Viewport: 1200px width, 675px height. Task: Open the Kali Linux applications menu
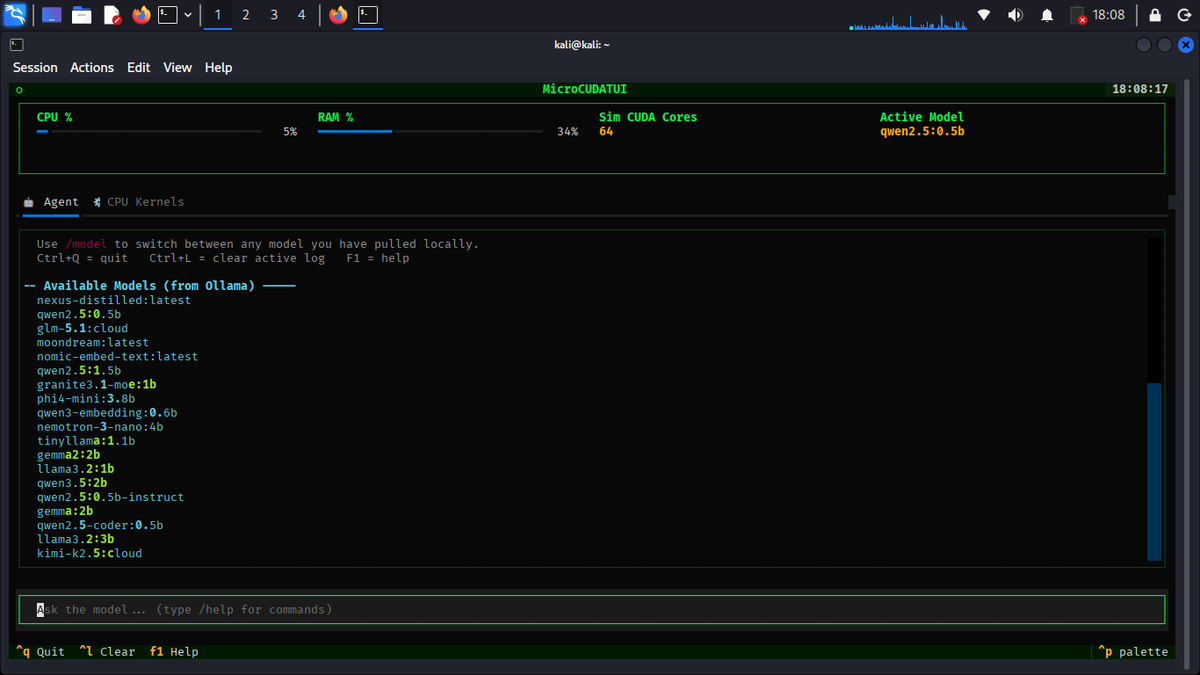pyautogui.click(x=15, y=15)
